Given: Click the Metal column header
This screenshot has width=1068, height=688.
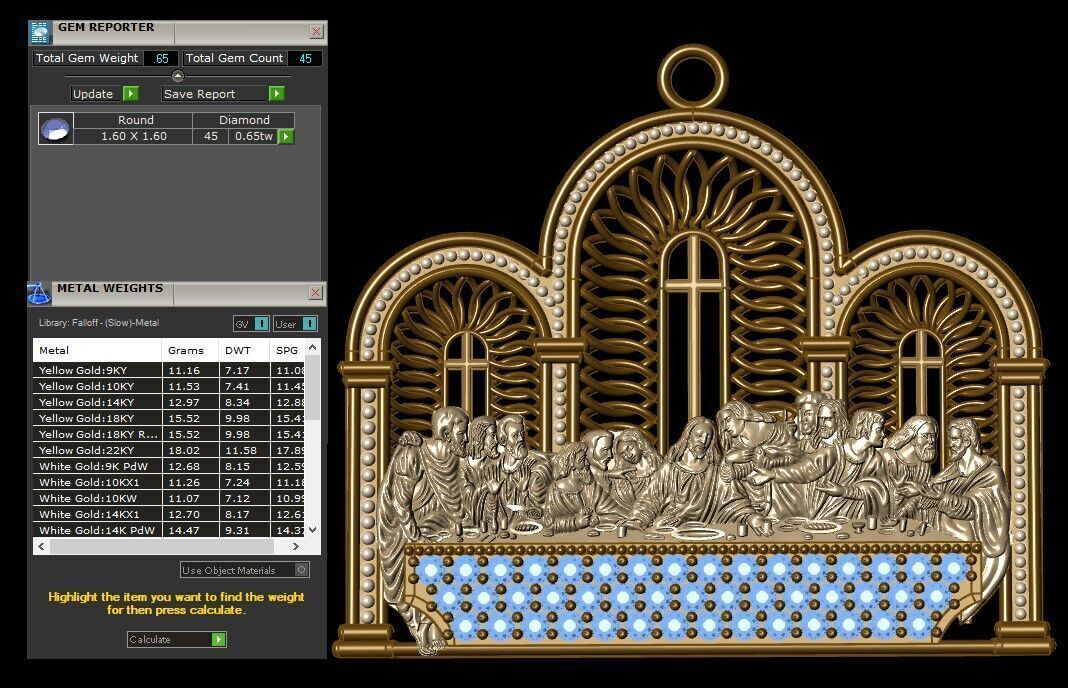Looking at the screenshot, I should 97,350.
